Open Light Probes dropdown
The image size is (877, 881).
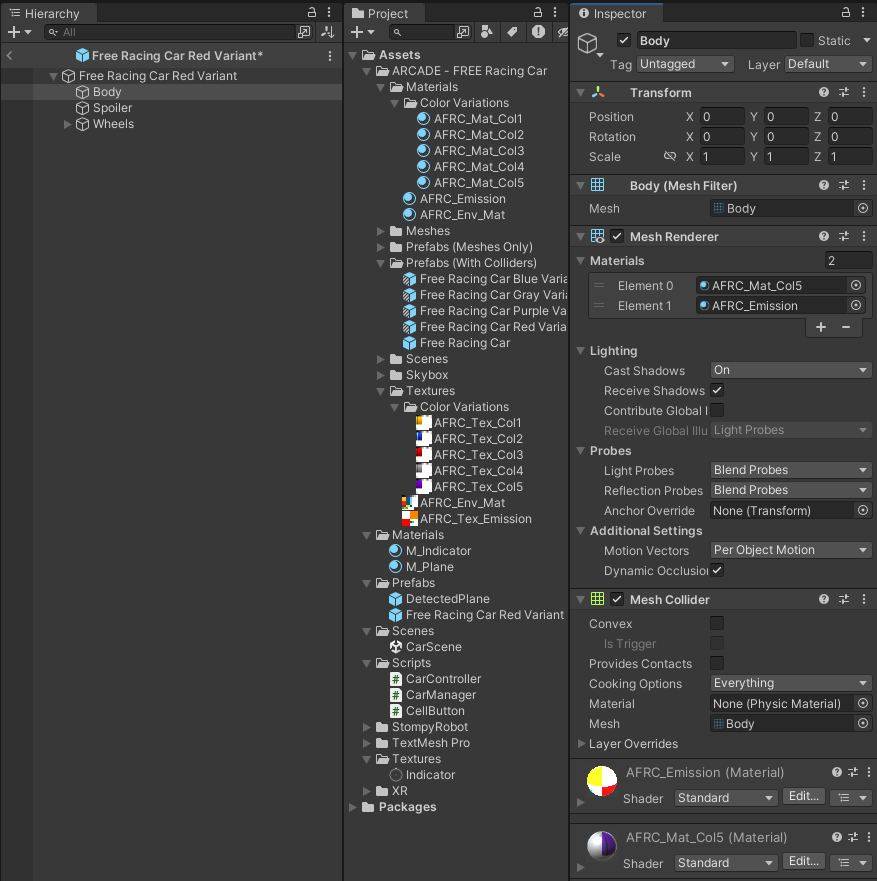[x=791, y=470]
